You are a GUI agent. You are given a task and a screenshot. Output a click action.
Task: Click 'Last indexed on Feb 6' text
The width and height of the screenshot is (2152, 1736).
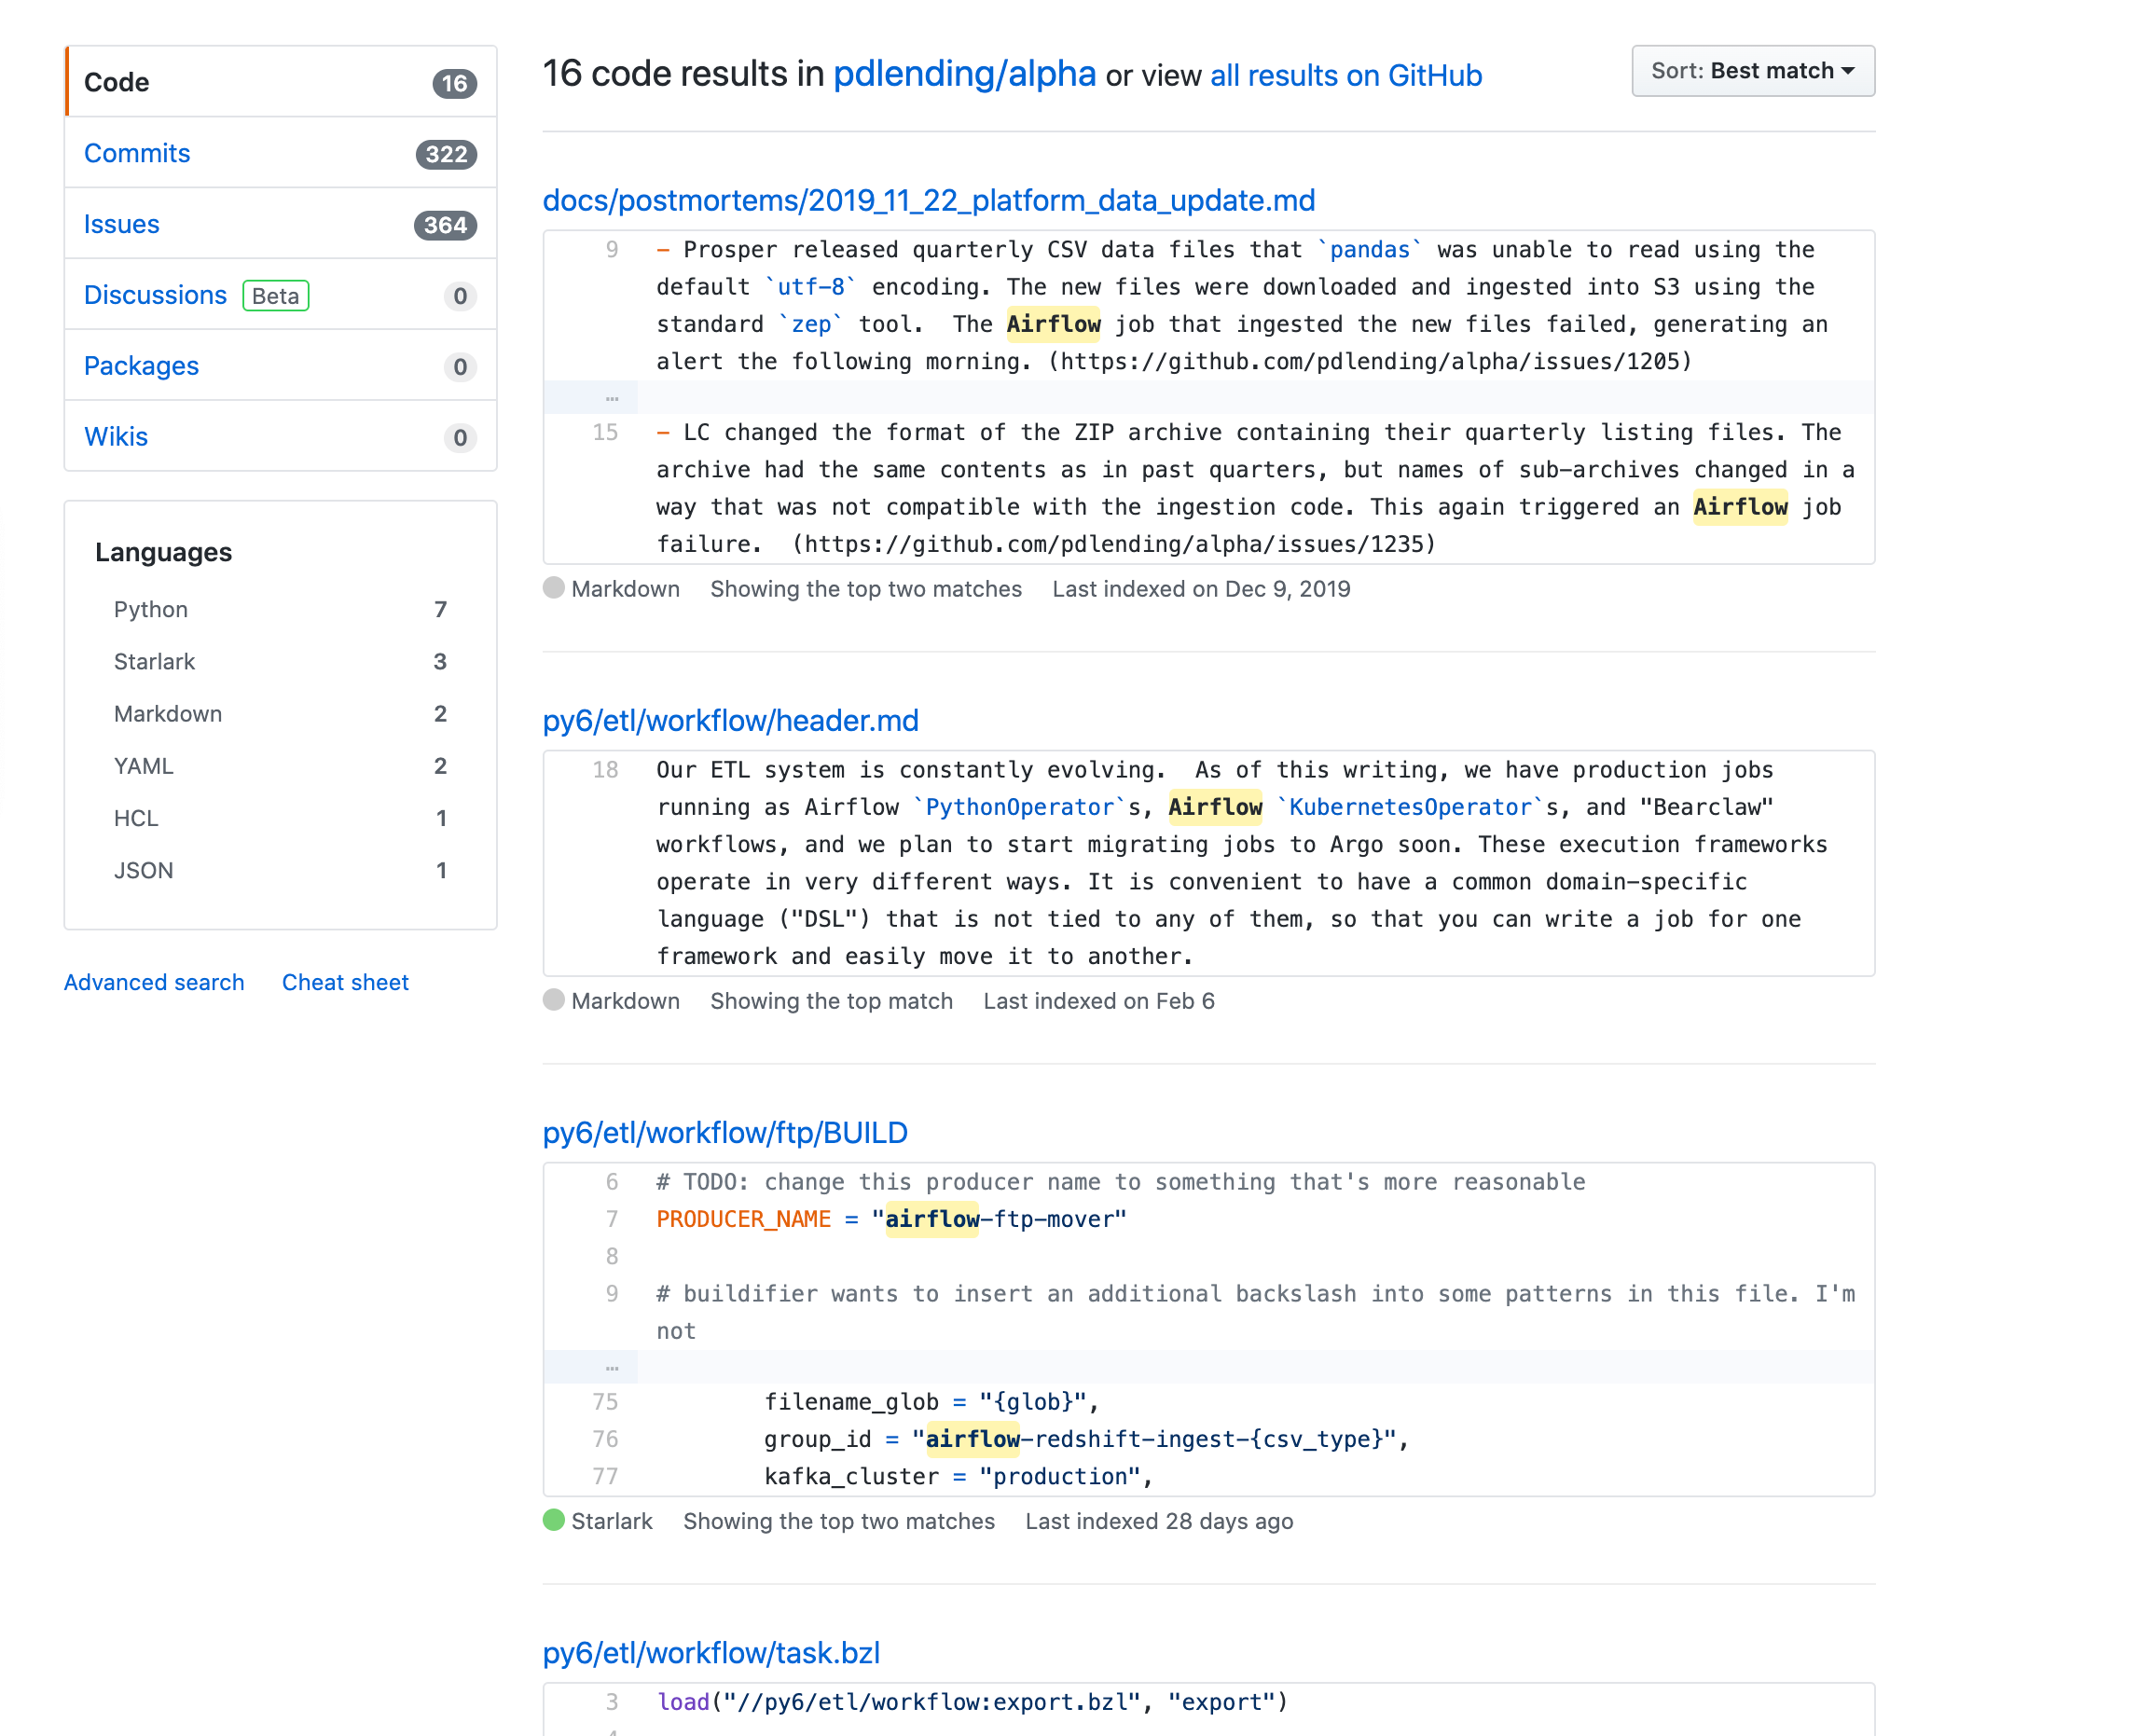click(1099, 1001)
